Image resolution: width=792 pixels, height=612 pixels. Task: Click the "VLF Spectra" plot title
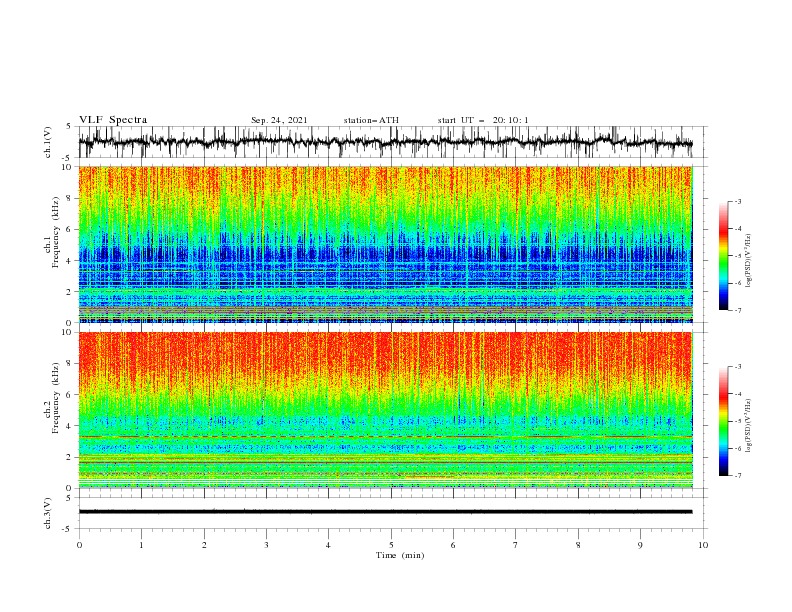pyautogui.click(x=113, y=120)
